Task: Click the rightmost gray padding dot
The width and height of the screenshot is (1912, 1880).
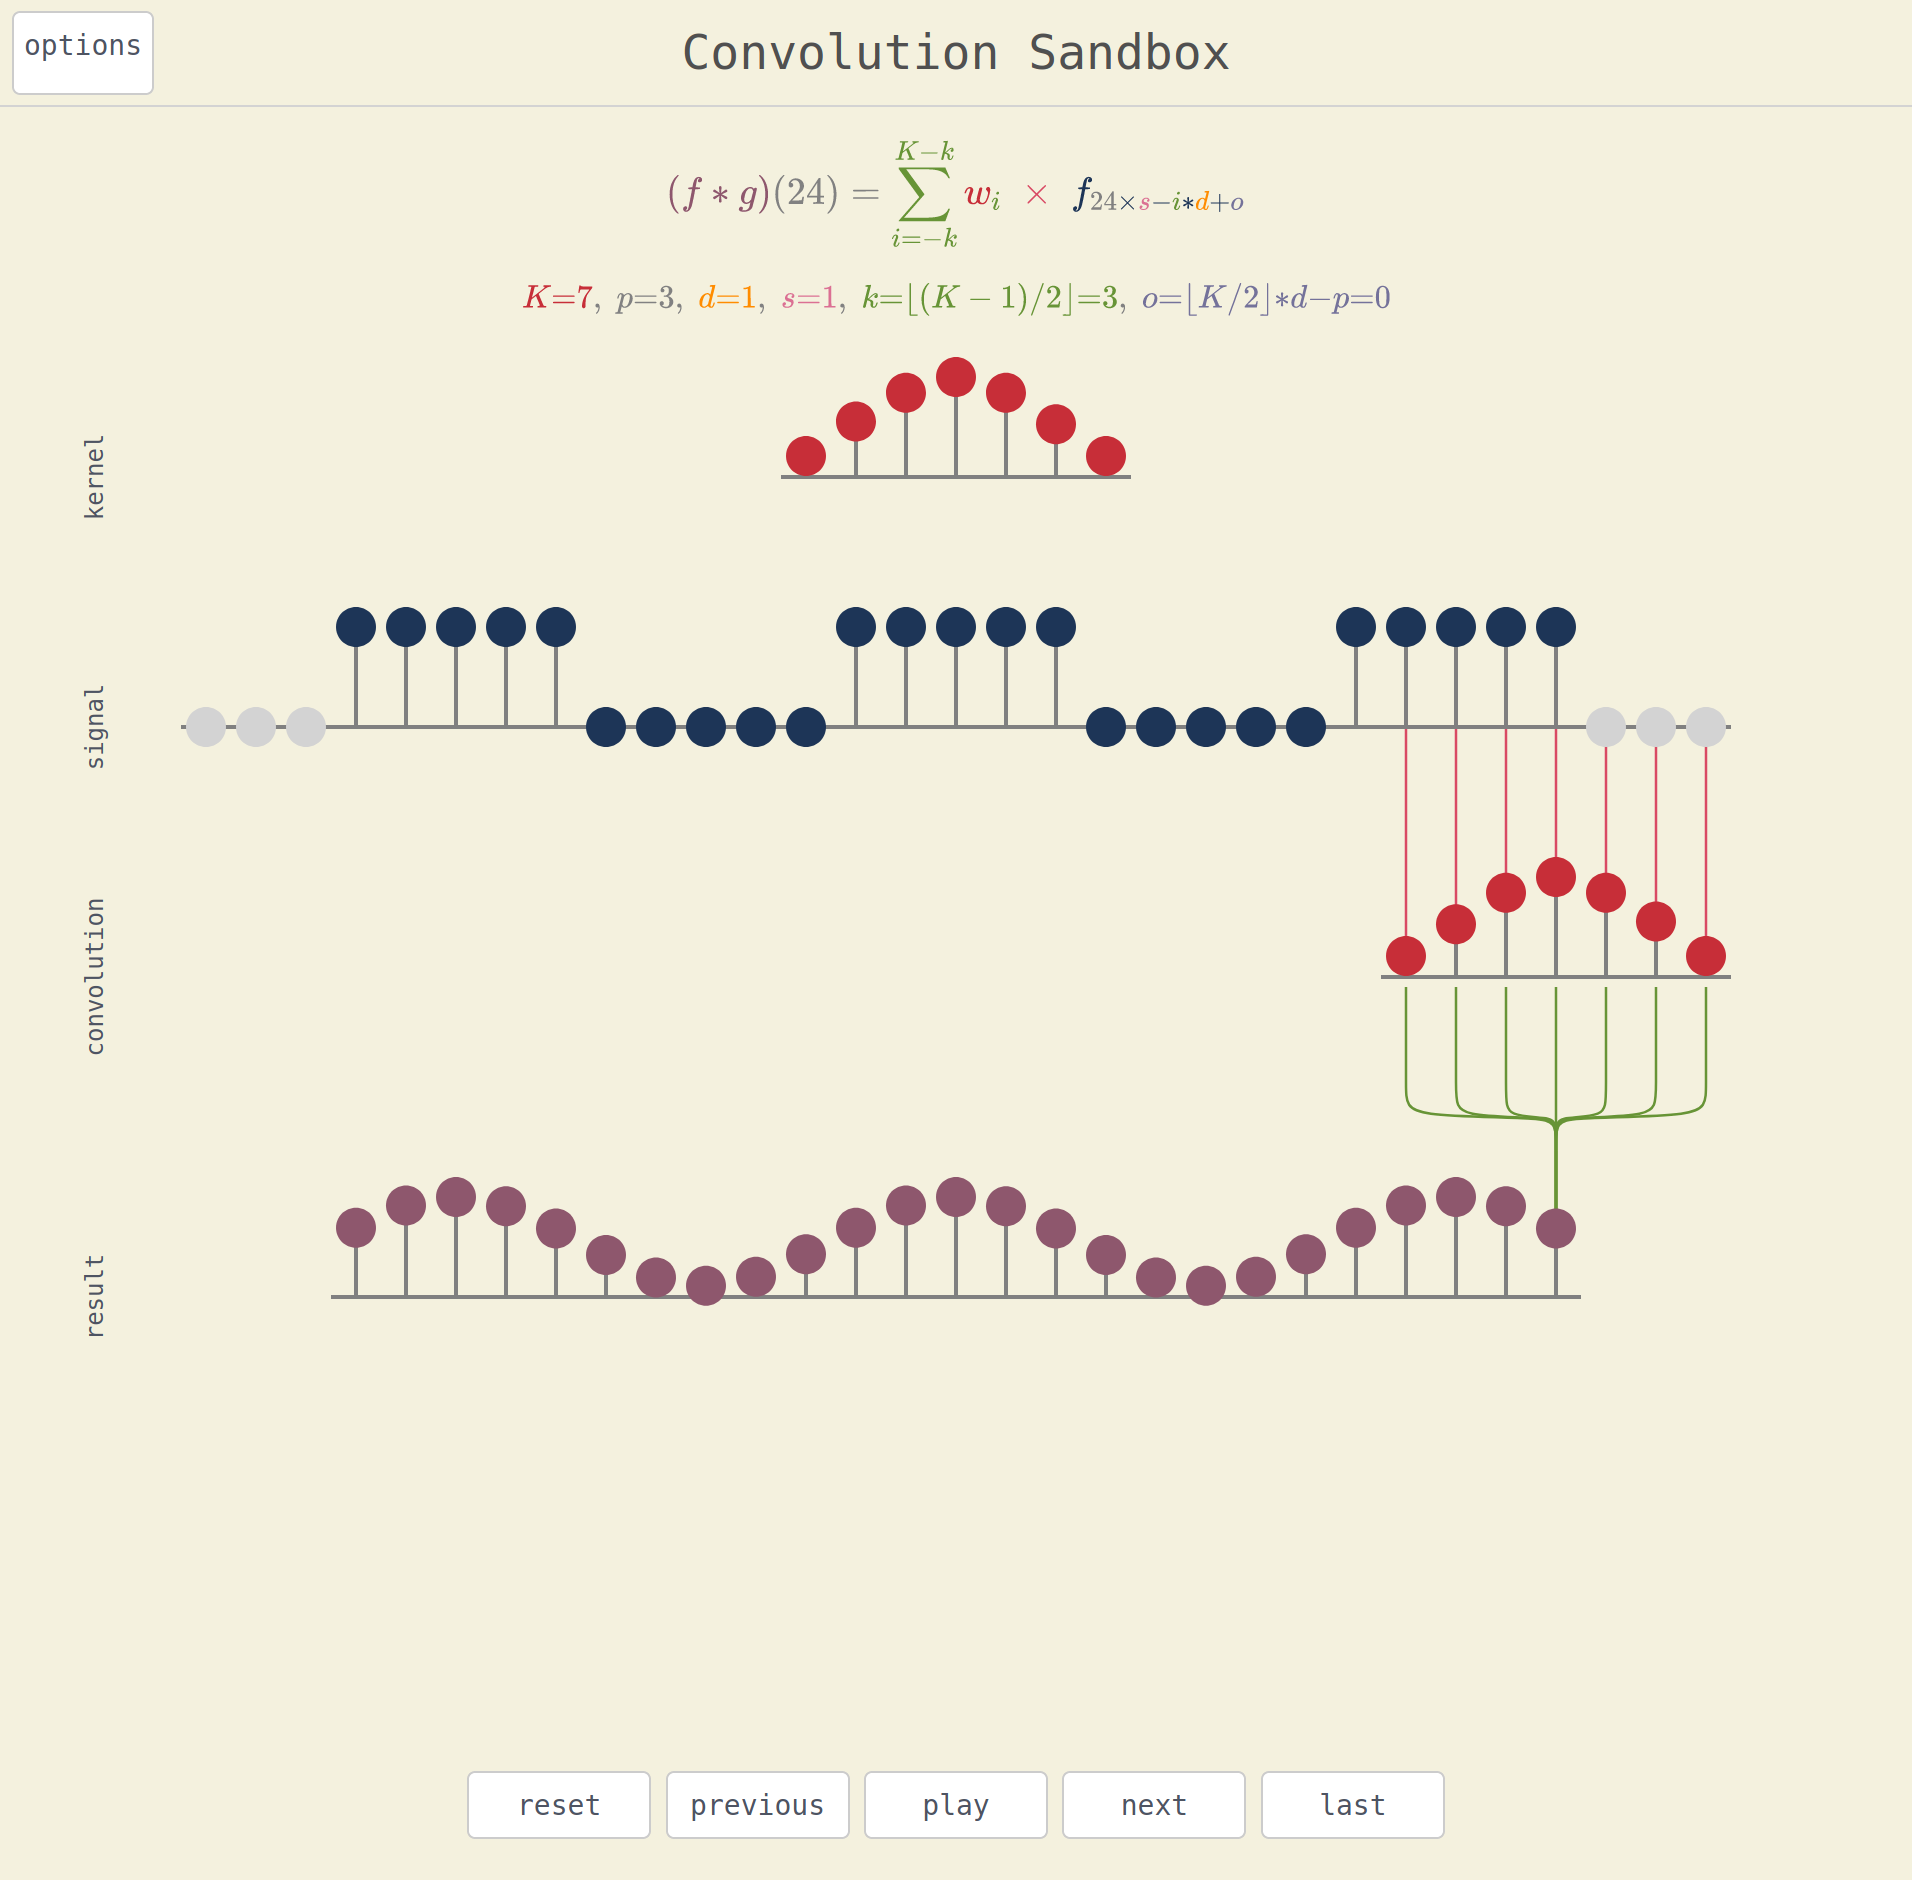Action: pos(1706,727)
